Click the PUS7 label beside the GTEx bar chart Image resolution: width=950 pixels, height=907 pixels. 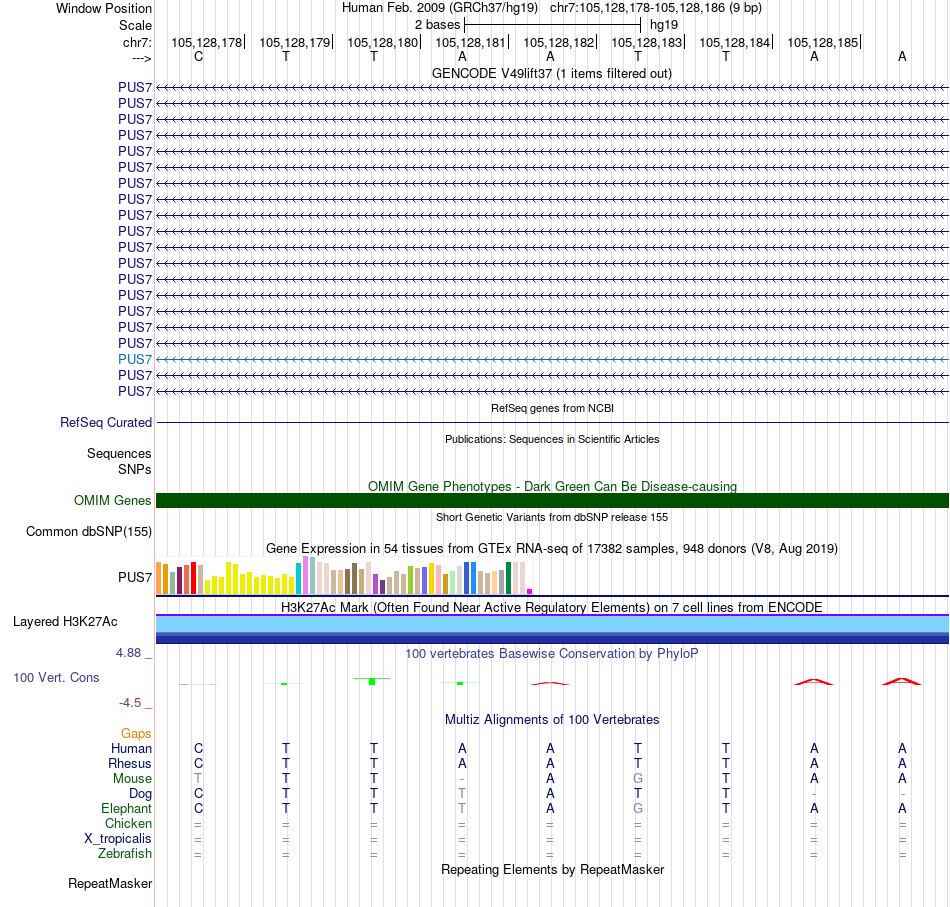[x=135, y=577]
